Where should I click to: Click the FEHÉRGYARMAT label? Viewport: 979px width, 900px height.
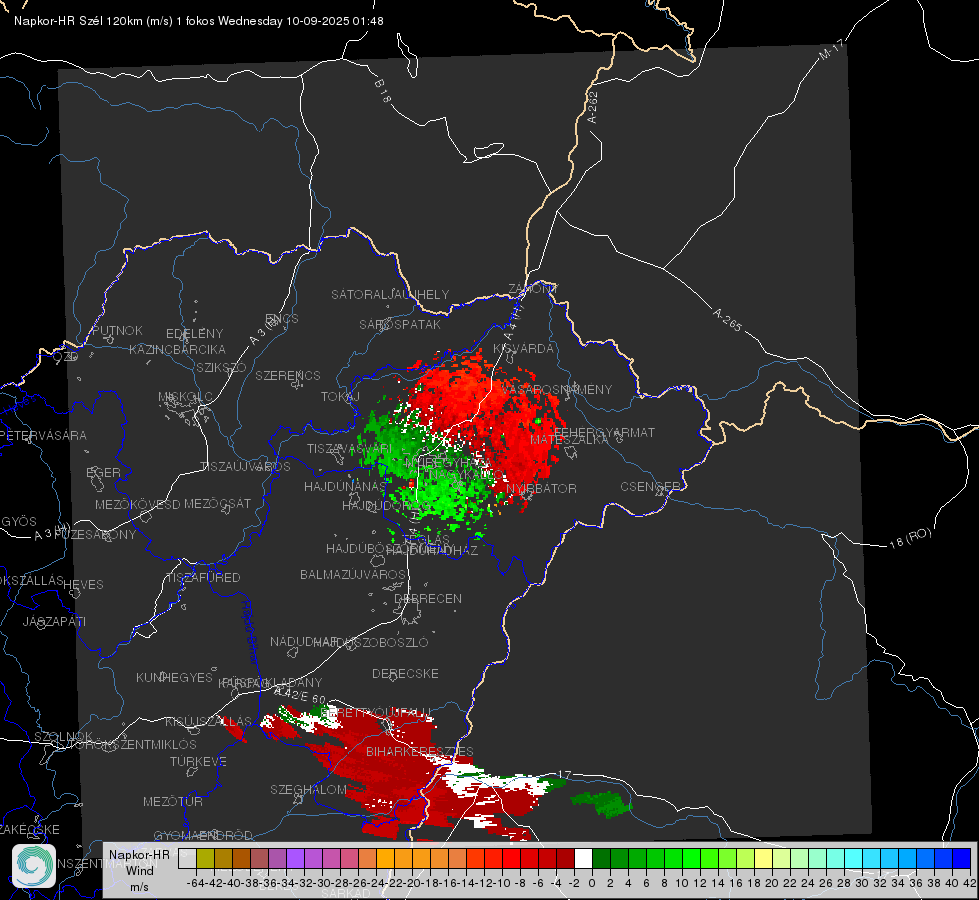click(604, 432)
